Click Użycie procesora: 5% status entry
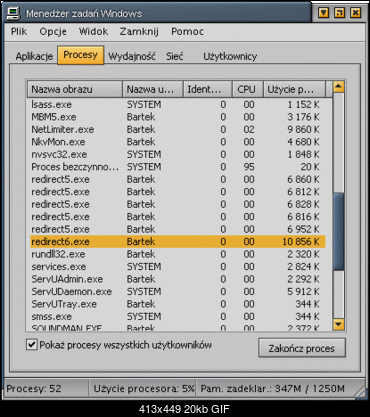 144,389
